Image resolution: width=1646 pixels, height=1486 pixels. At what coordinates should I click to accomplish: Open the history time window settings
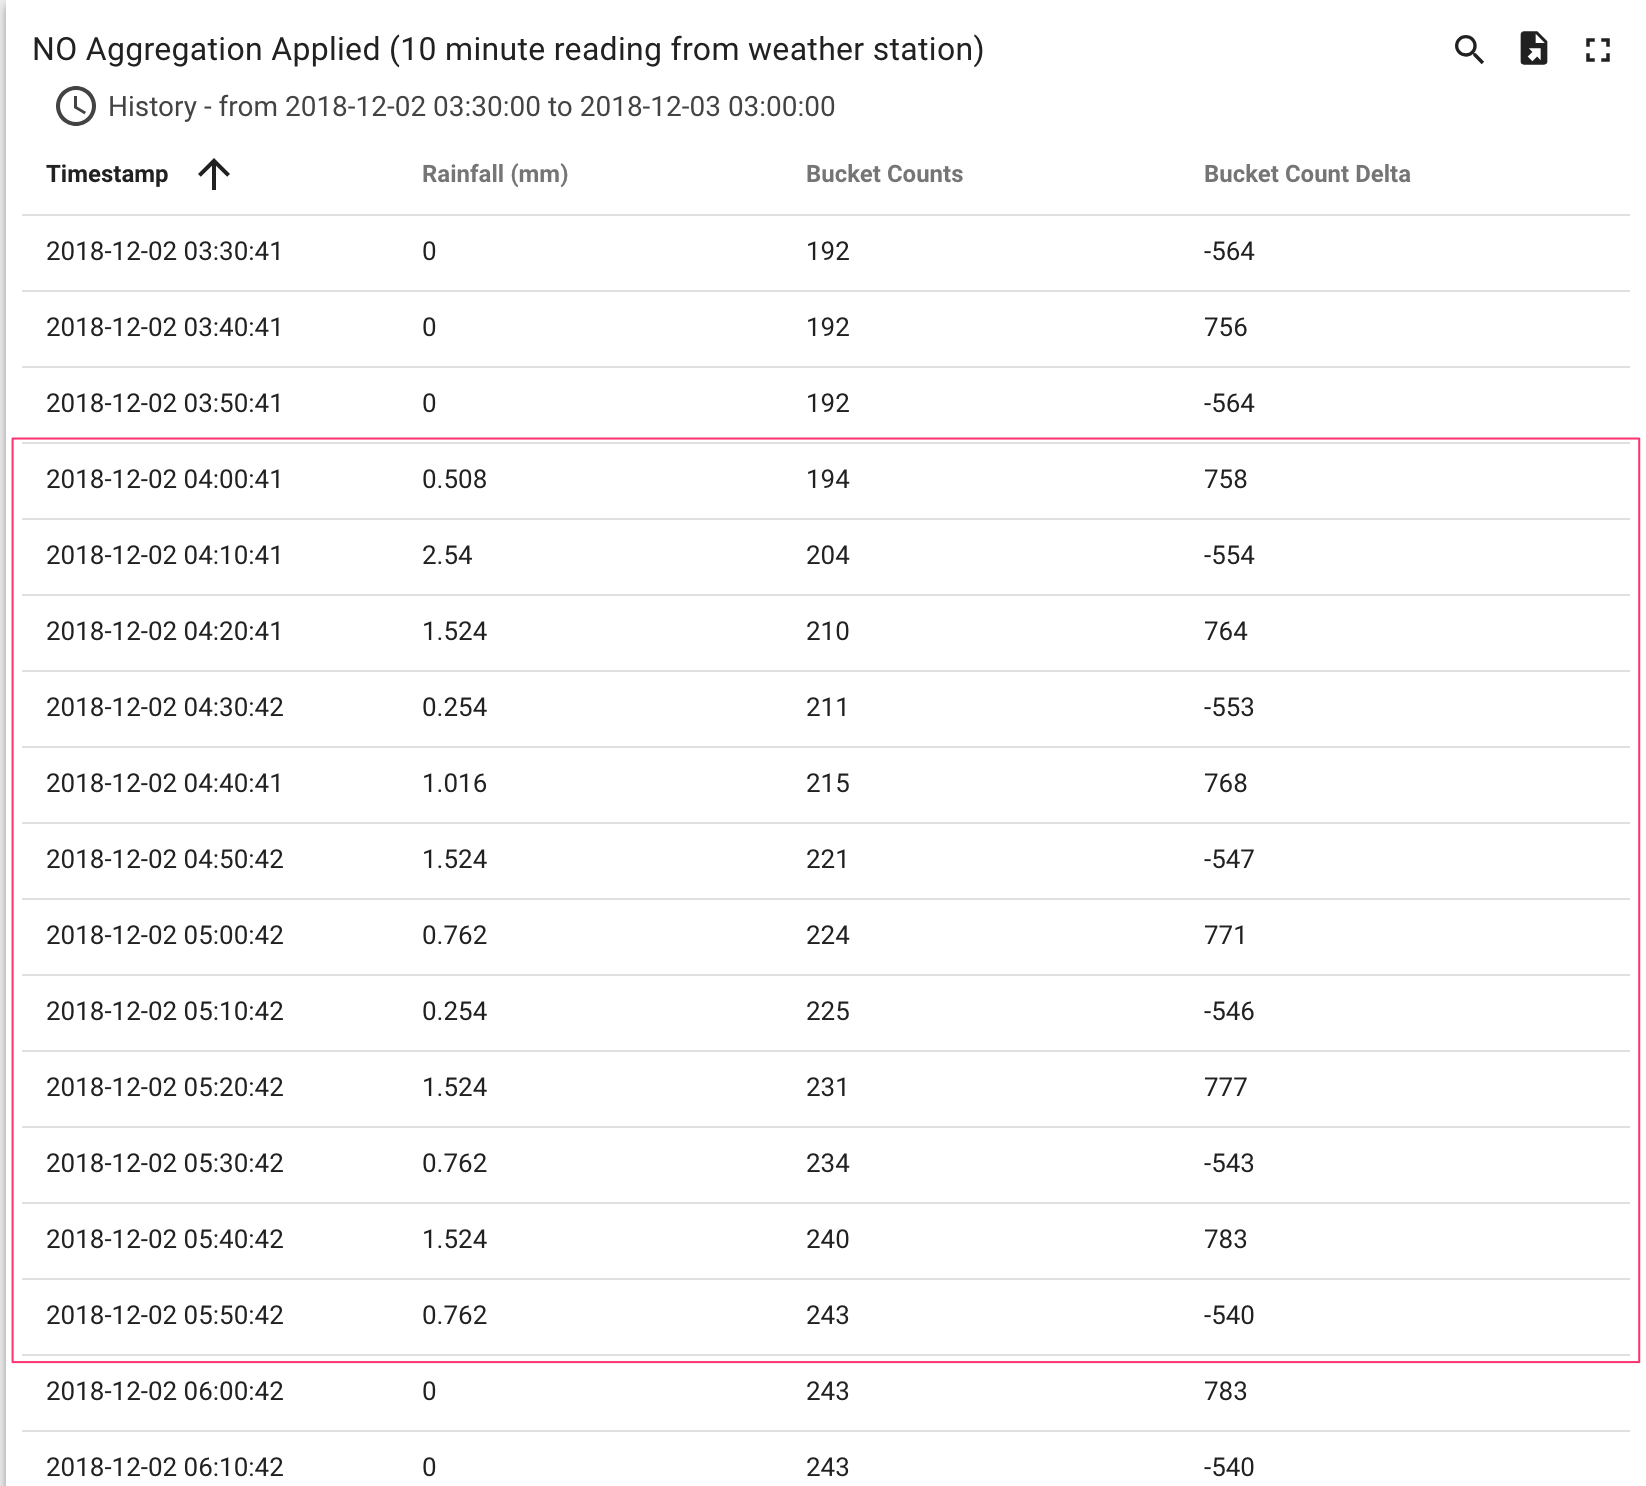(x=75, y=105)
